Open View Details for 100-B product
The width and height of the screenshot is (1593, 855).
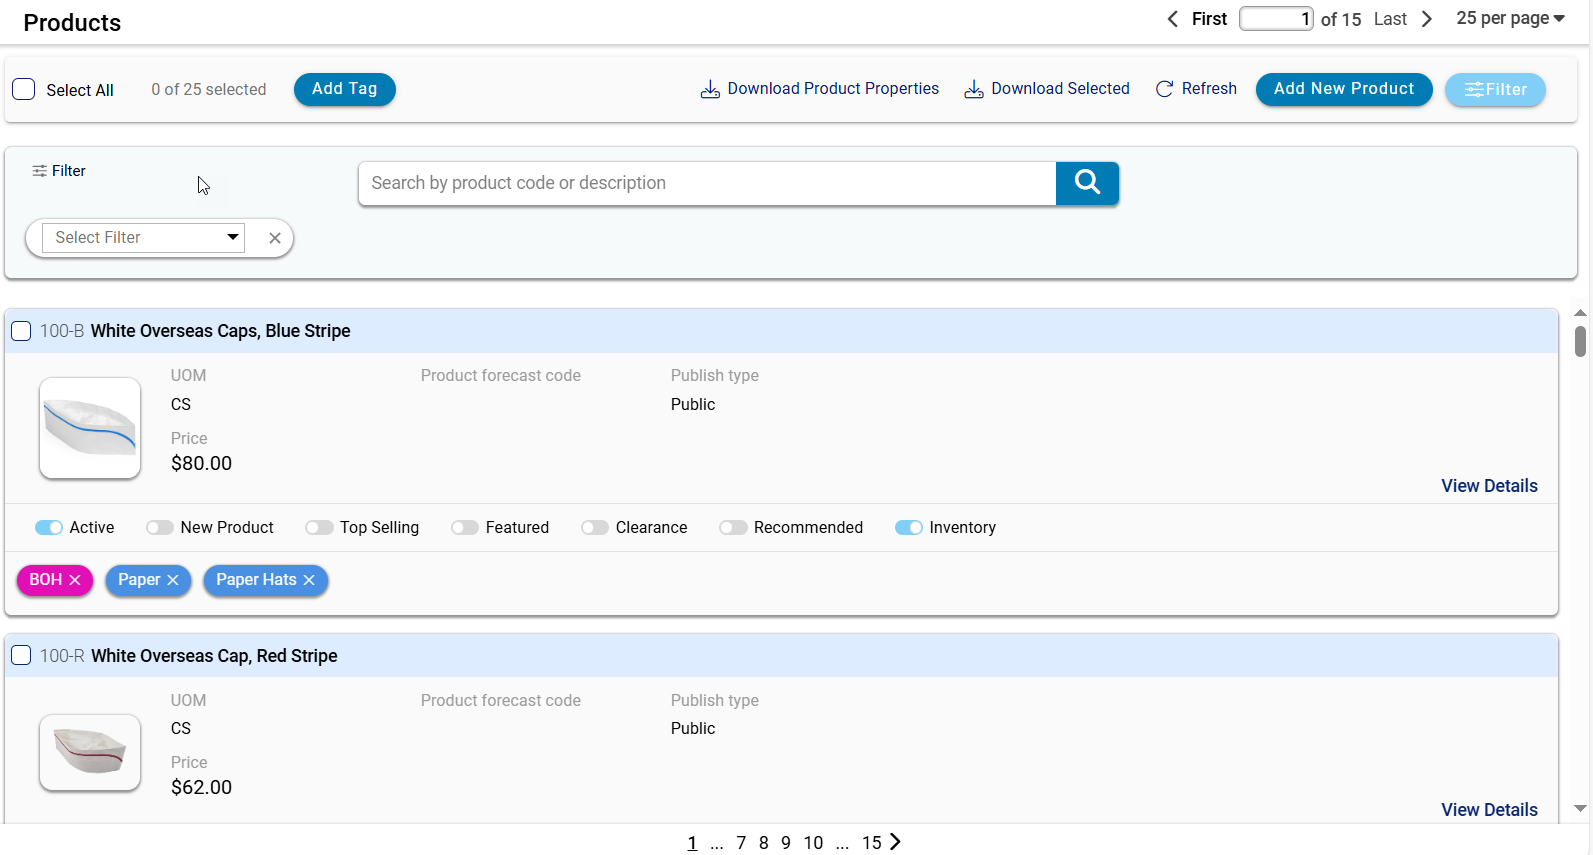pyautogui.click(x=1489, y=486)
